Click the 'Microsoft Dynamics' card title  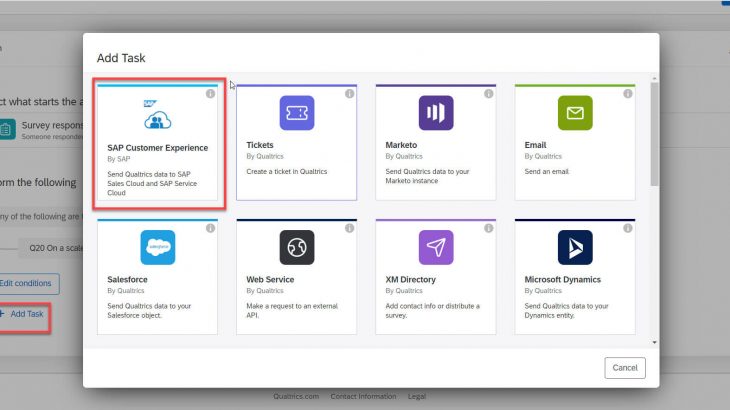pyautogui.click(x=562, y=279)
